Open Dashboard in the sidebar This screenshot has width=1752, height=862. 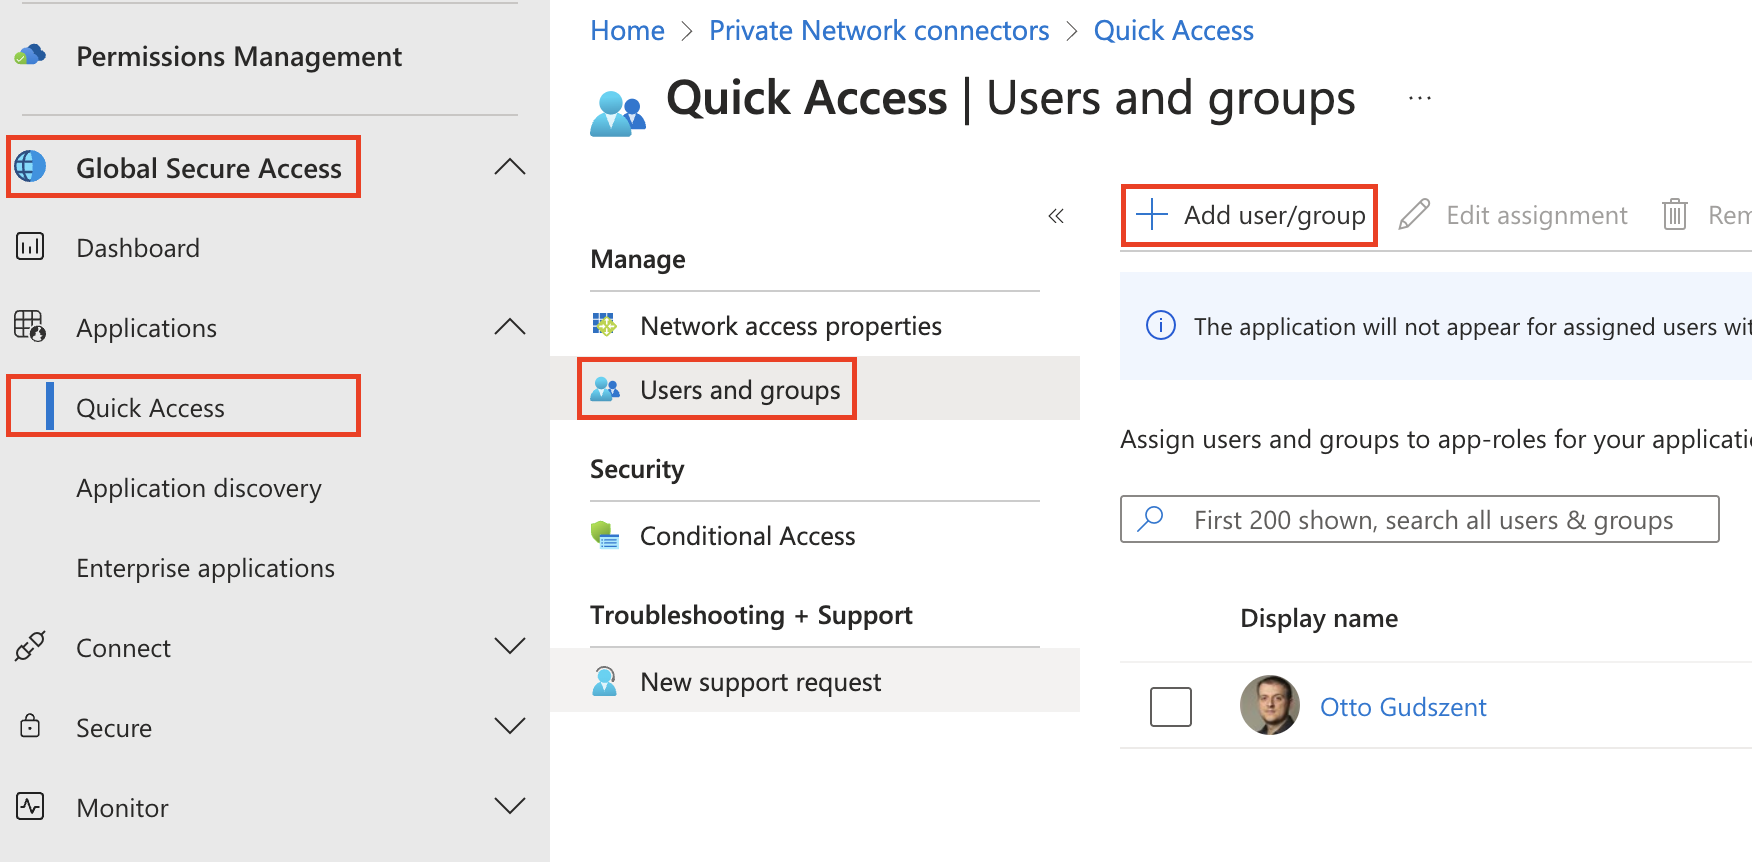[138, 248]
